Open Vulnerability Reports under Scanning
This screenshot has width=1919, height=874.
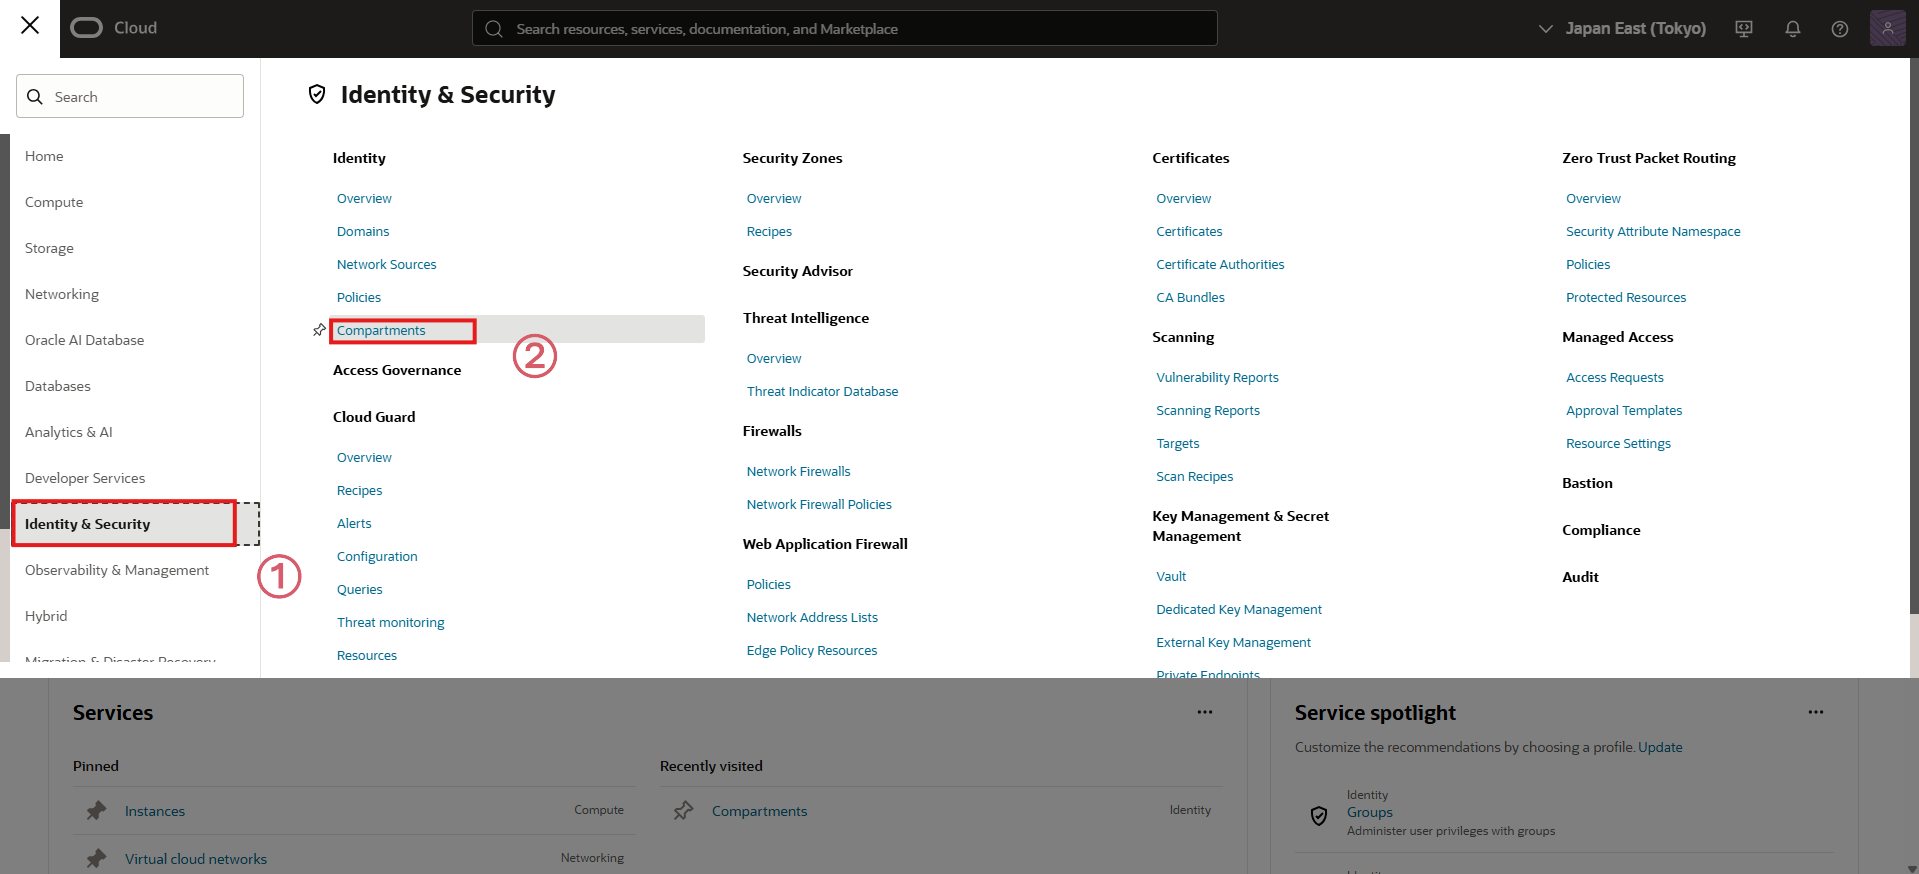[x=1217, y=377]
